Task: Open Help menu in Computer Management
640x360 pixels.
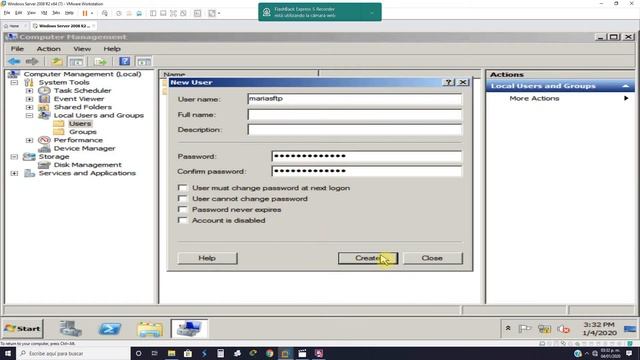Action: [112, 49]
